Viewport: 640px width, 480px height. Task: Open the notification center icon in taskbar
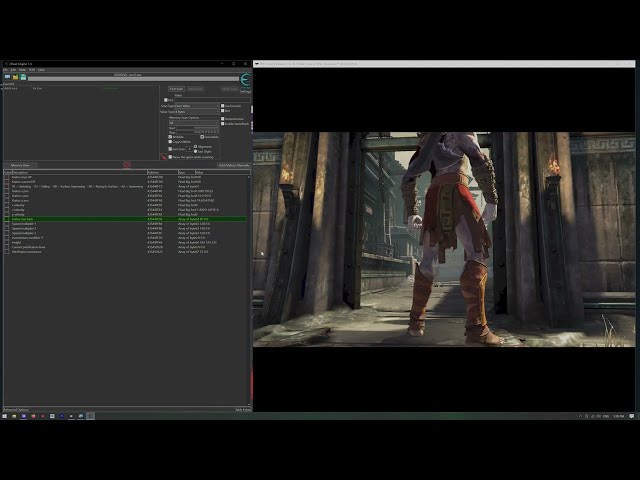pos(631,416)
